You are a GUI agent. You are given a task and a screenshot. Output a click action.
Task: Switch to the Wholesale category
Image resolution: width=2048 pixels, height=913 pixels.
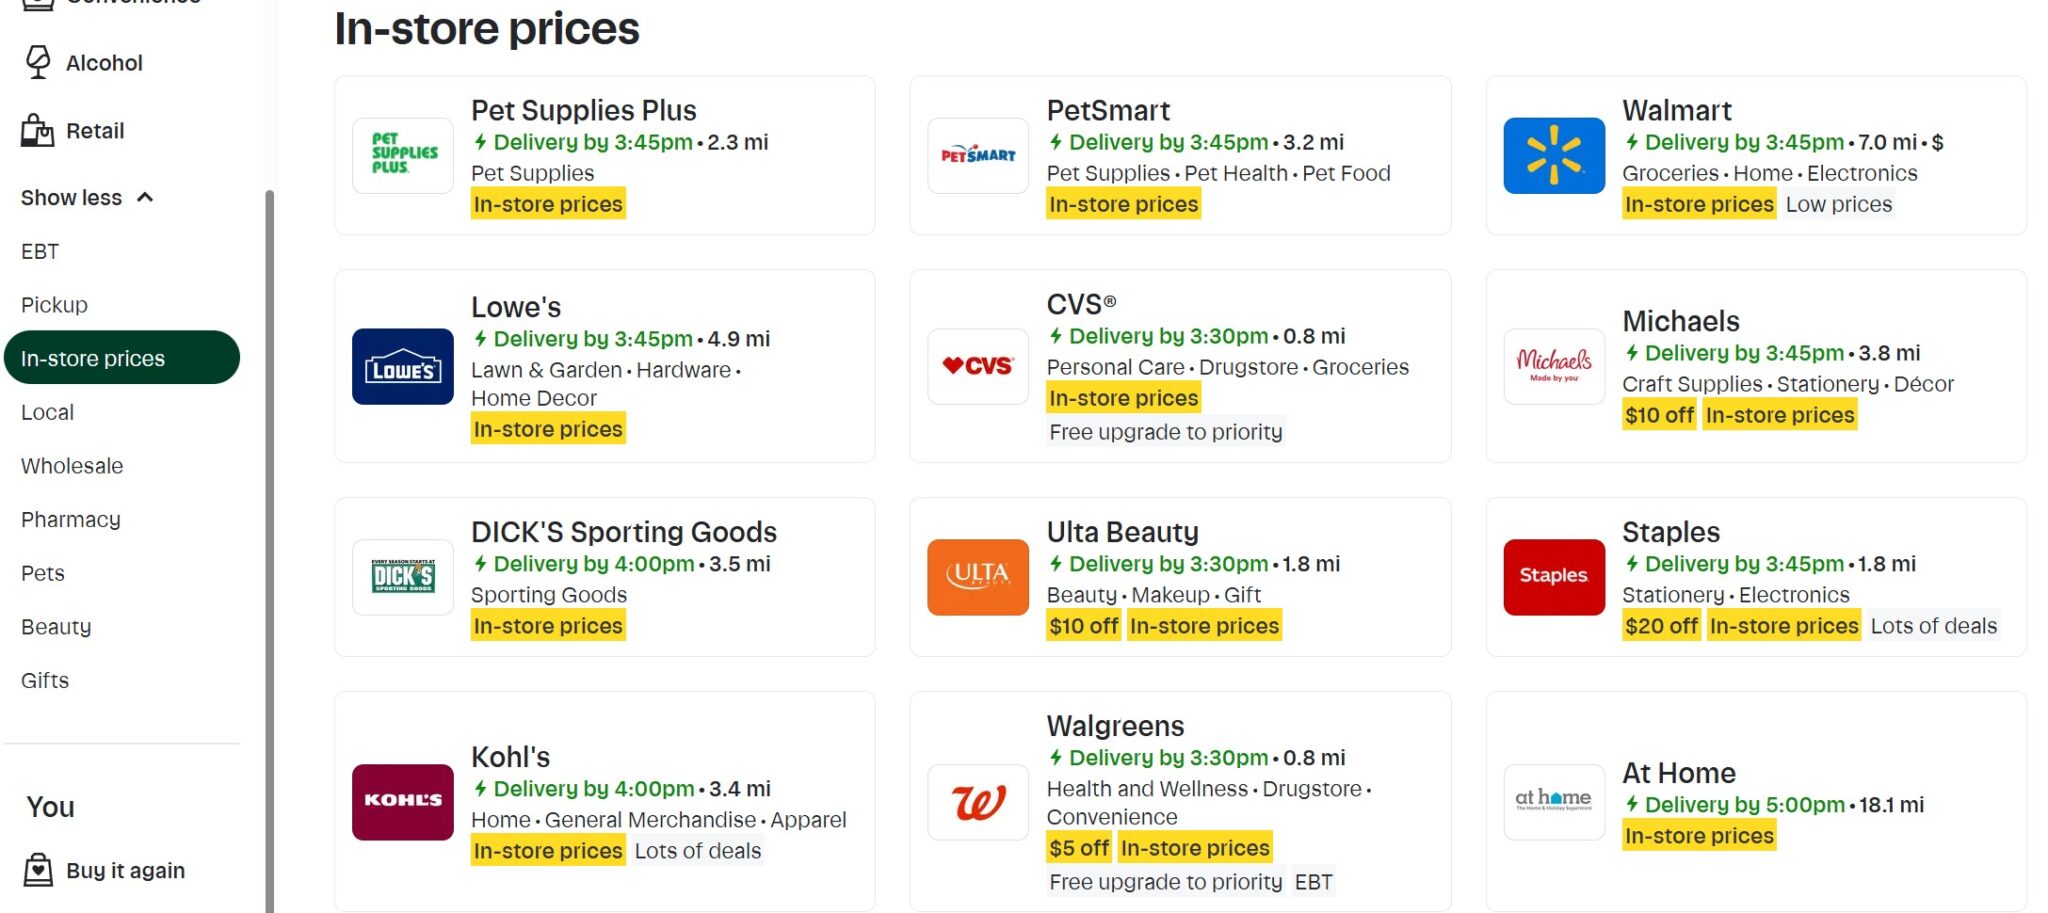click(x=72, y=466)
